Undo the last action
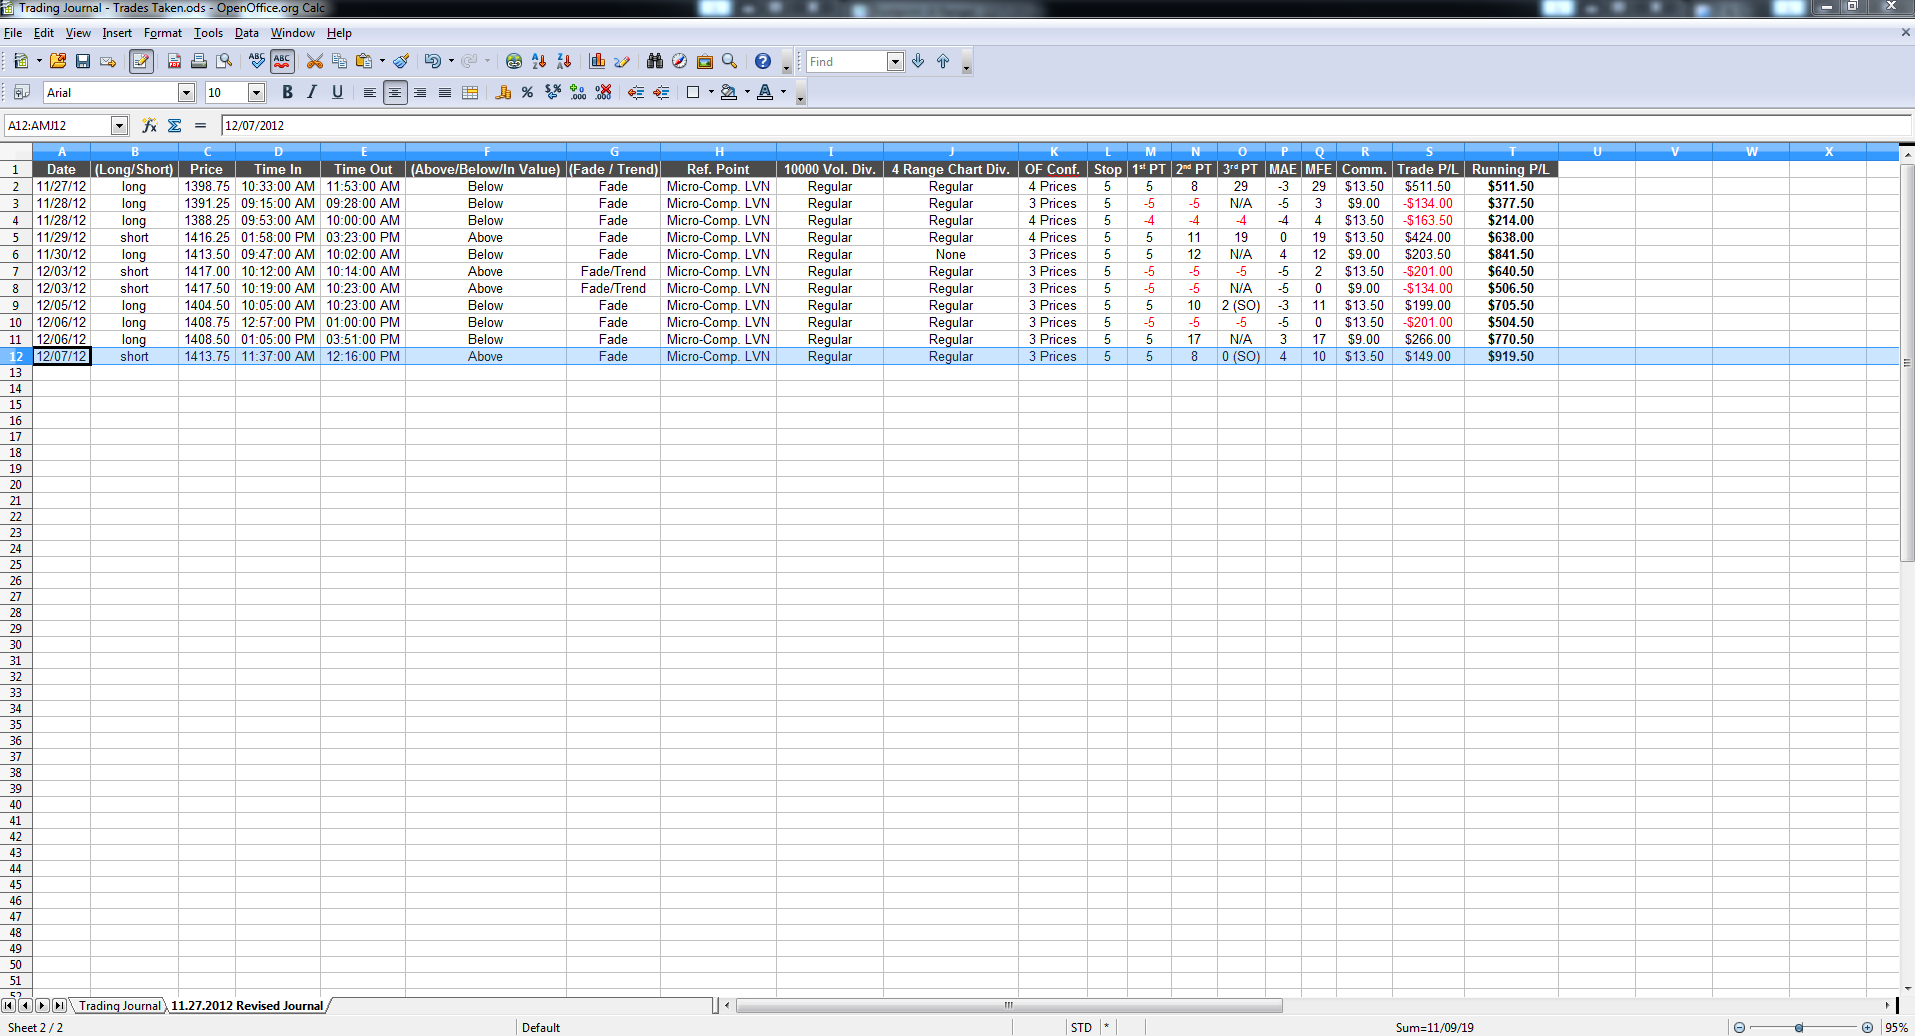 point(432,61)
